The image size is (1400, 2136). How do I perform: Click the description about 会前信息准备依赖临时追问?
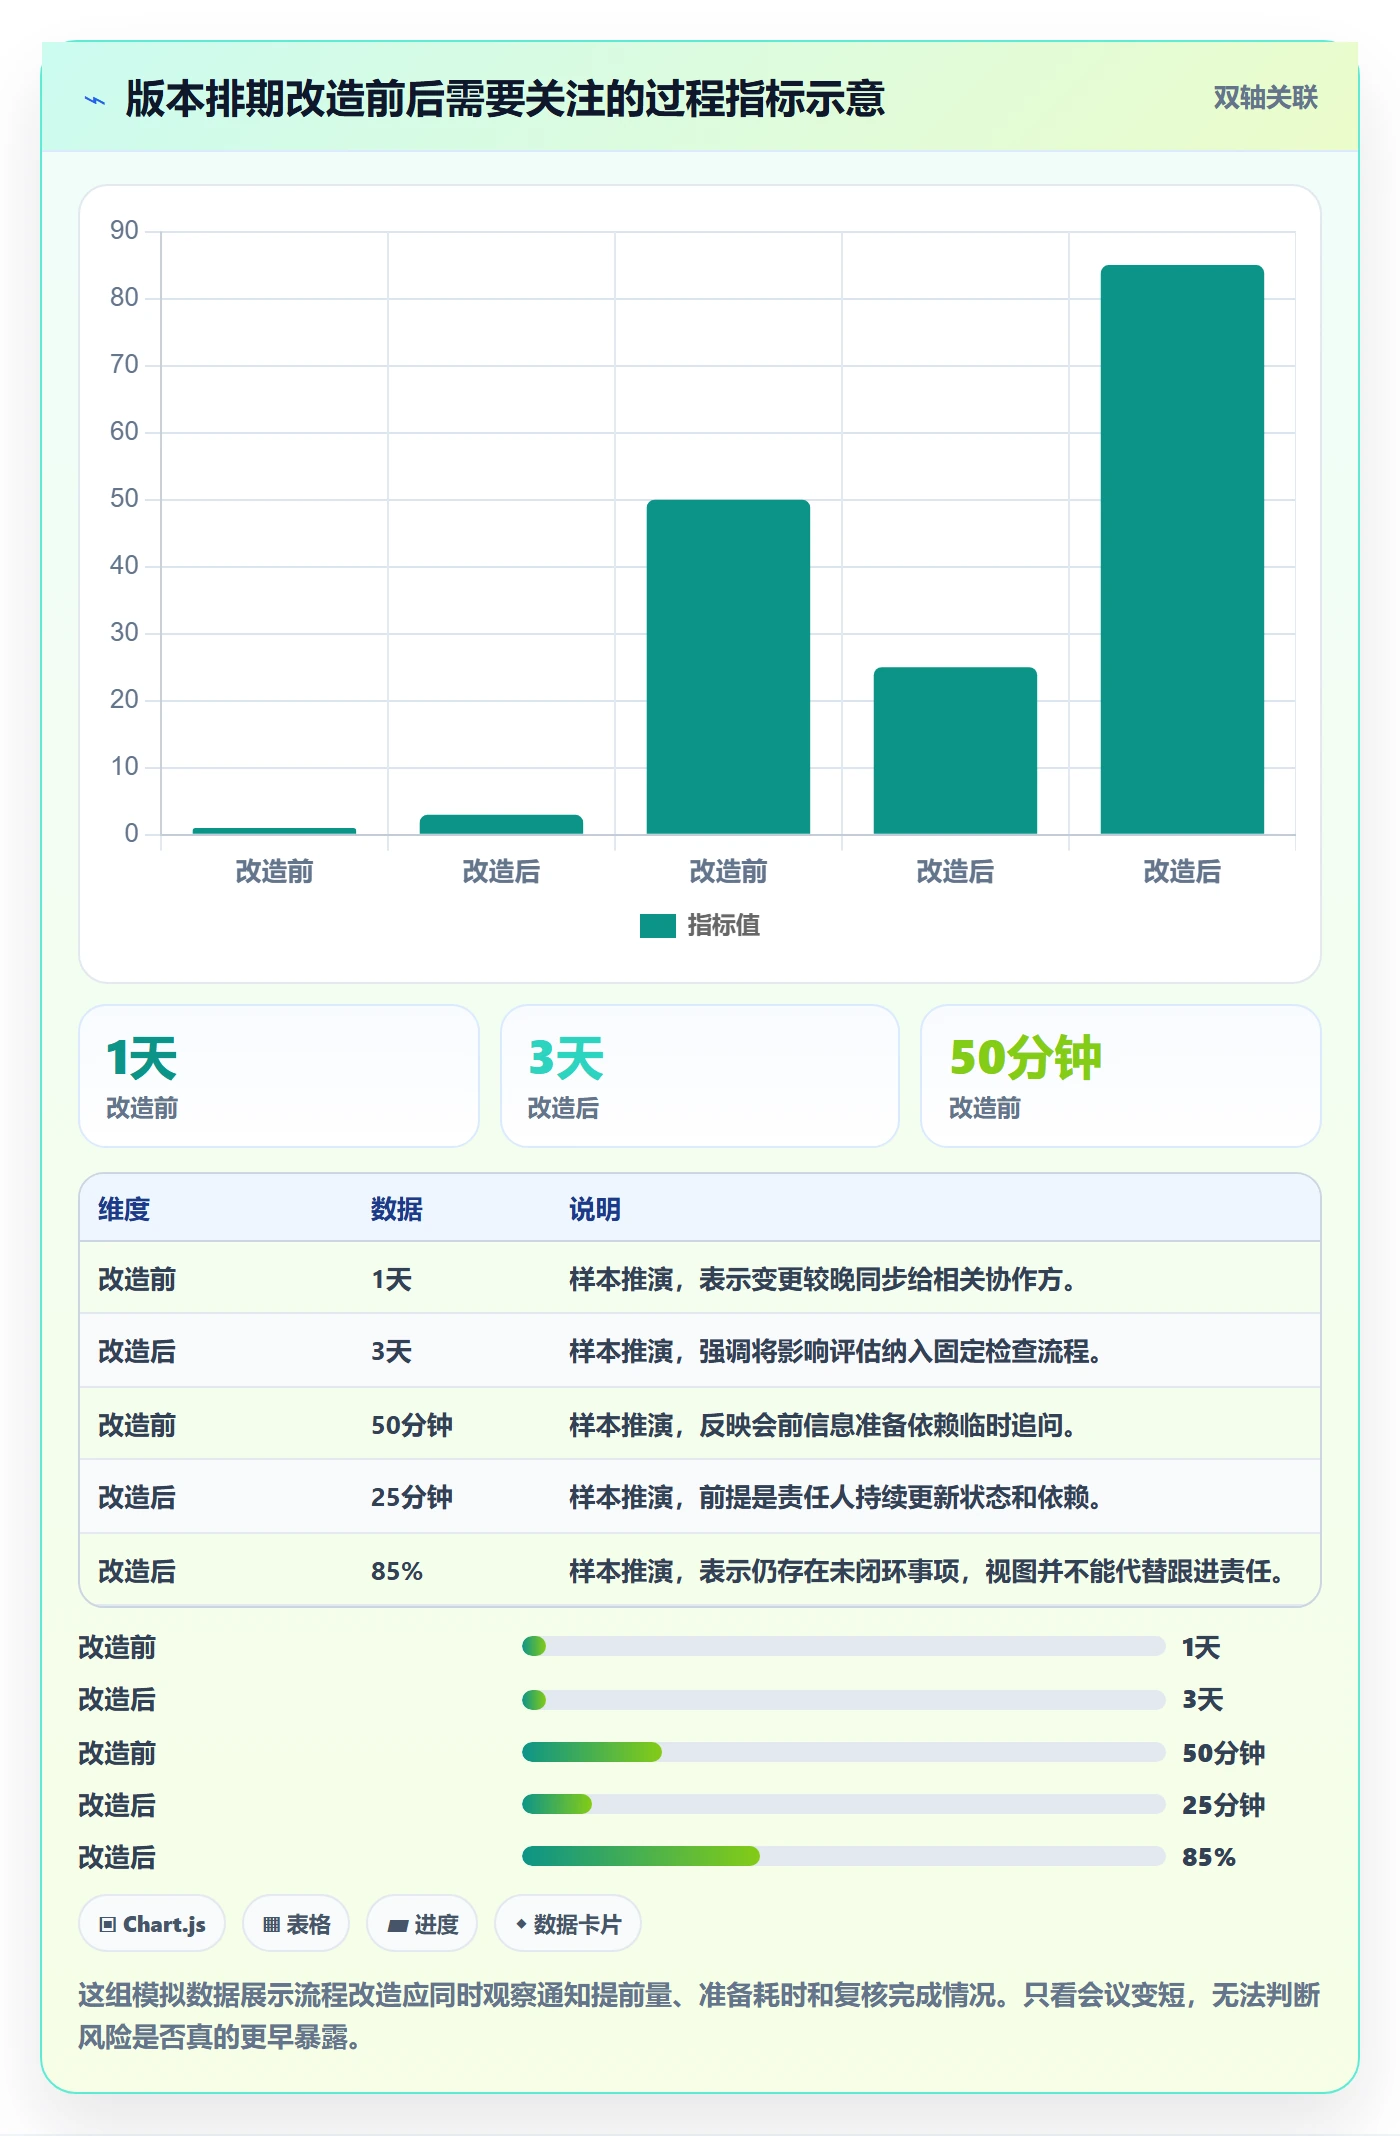[823, 1425]
